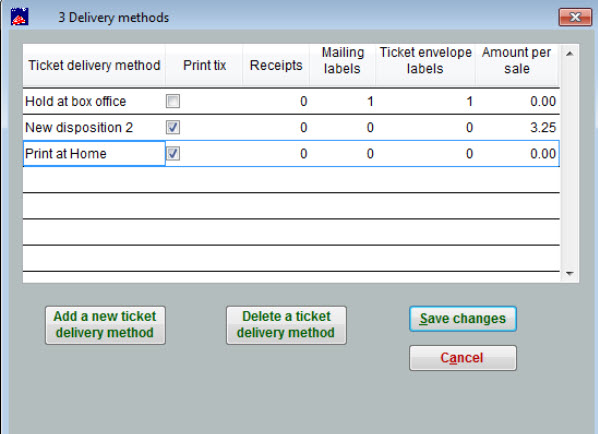
Task: Click the Ticket delivery method column header
Action: pos(94,65)
